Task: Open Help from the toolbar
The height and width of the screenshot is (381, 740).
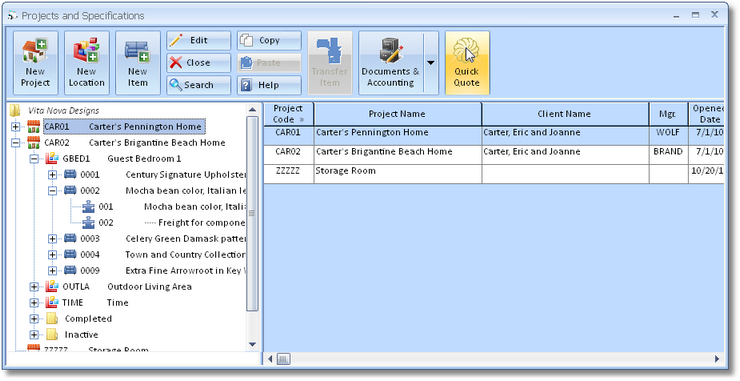Action: click(x=269, y=85)
